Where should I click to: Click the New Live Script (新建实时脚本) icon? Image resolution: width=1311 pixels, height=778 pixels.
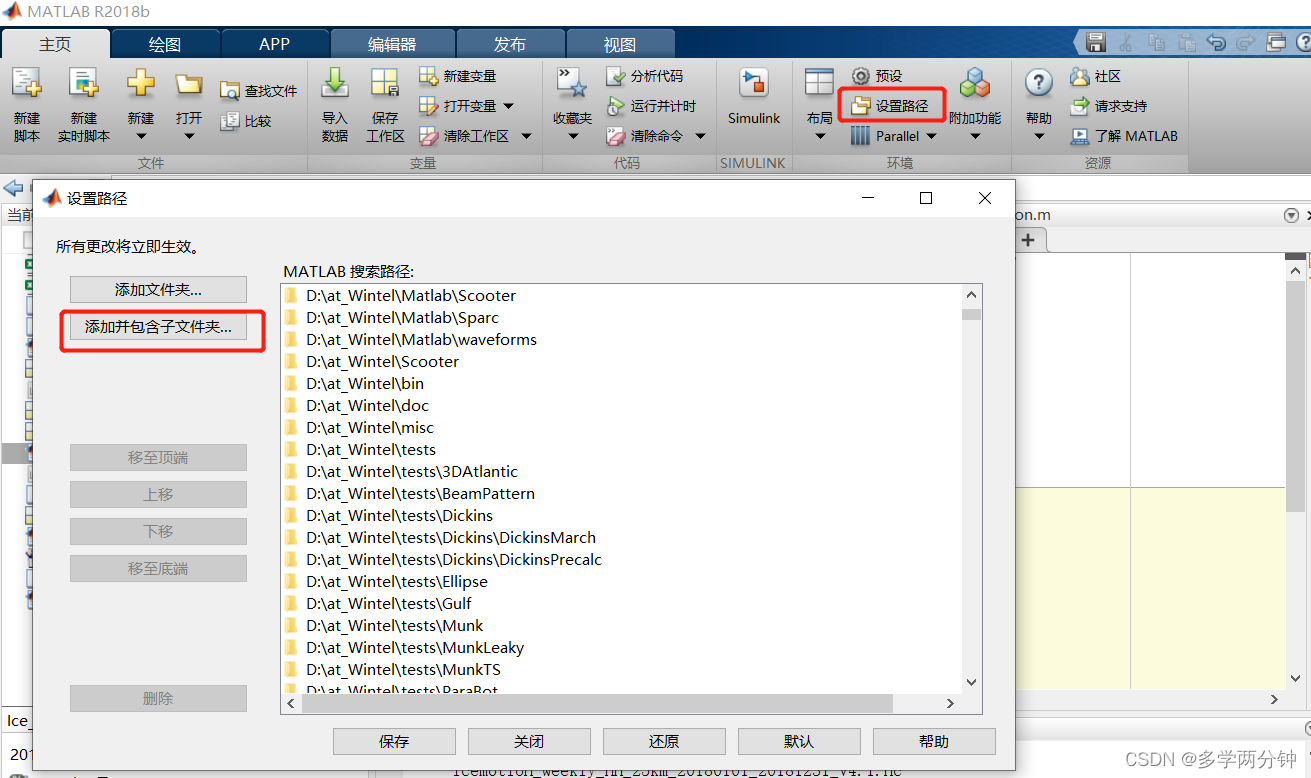point(83,84)
